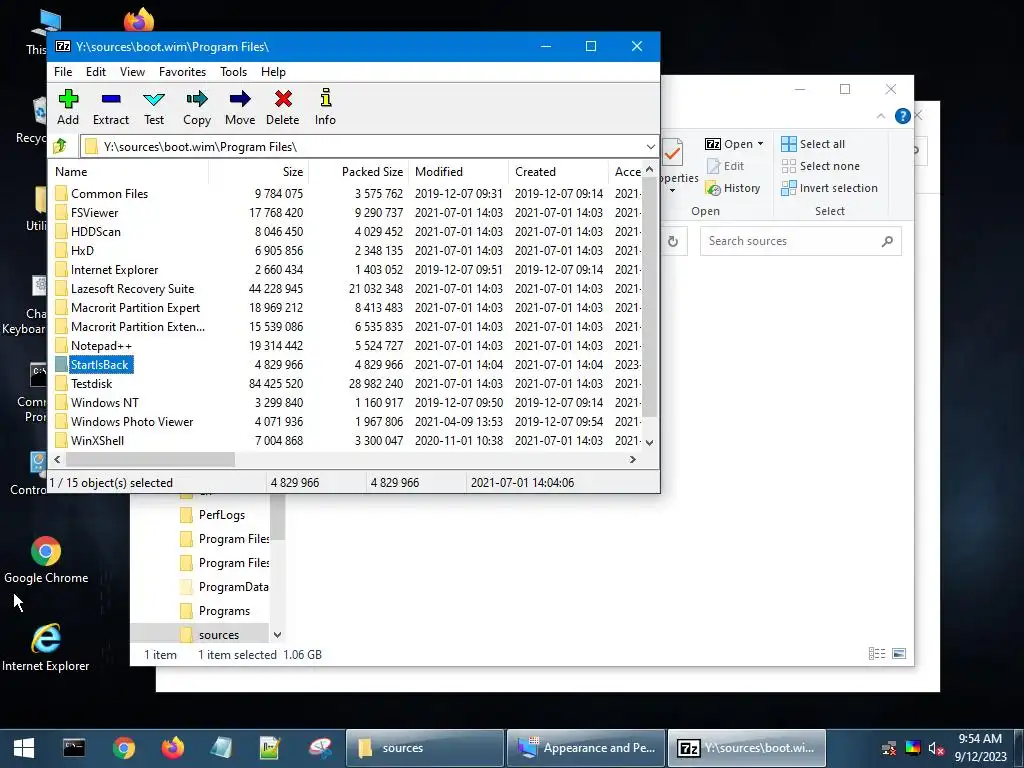
Task: Open the Edit menu
Action: pos(96,72)
